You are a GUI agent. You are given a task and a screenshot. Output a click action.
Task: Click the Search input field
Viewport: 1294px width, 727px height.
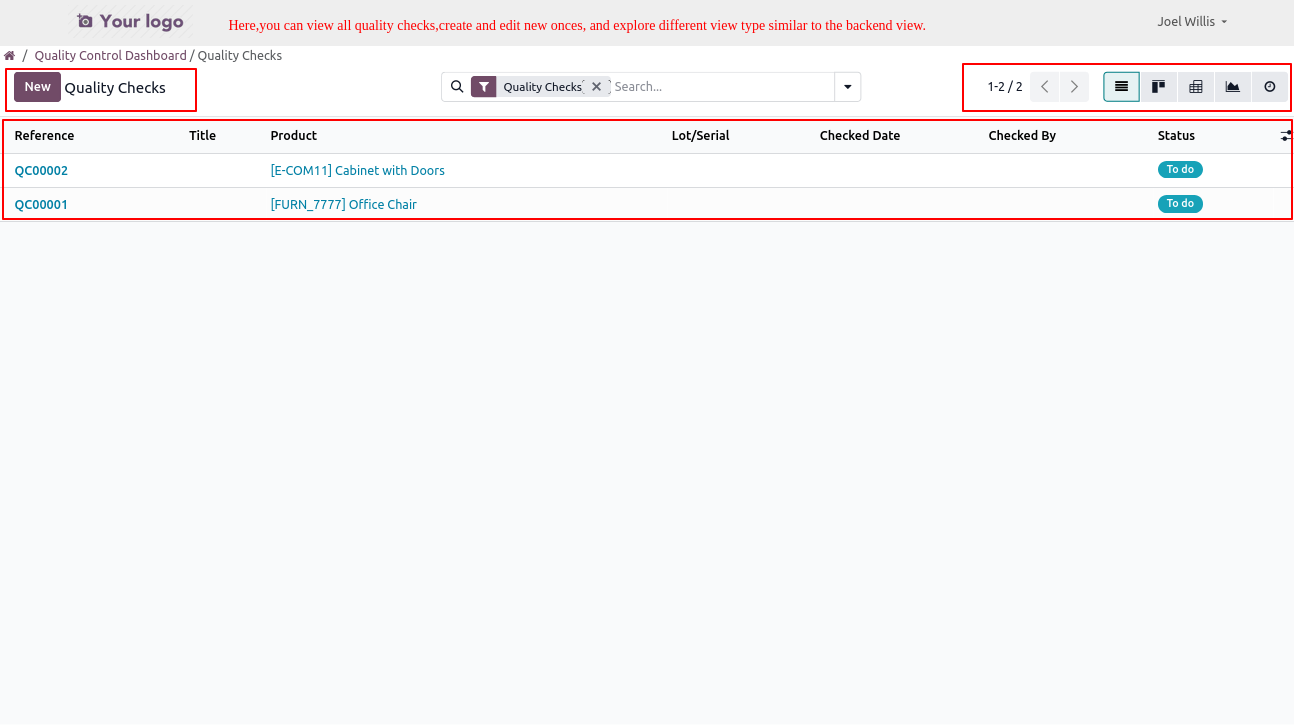720,87
